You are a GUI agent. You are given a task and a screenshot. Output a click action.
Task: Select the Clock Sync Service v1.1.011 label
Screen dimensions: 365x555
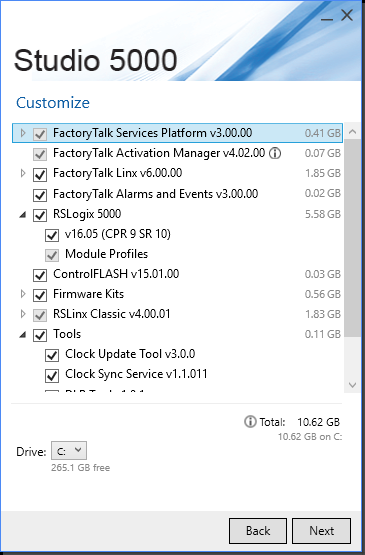136,374
